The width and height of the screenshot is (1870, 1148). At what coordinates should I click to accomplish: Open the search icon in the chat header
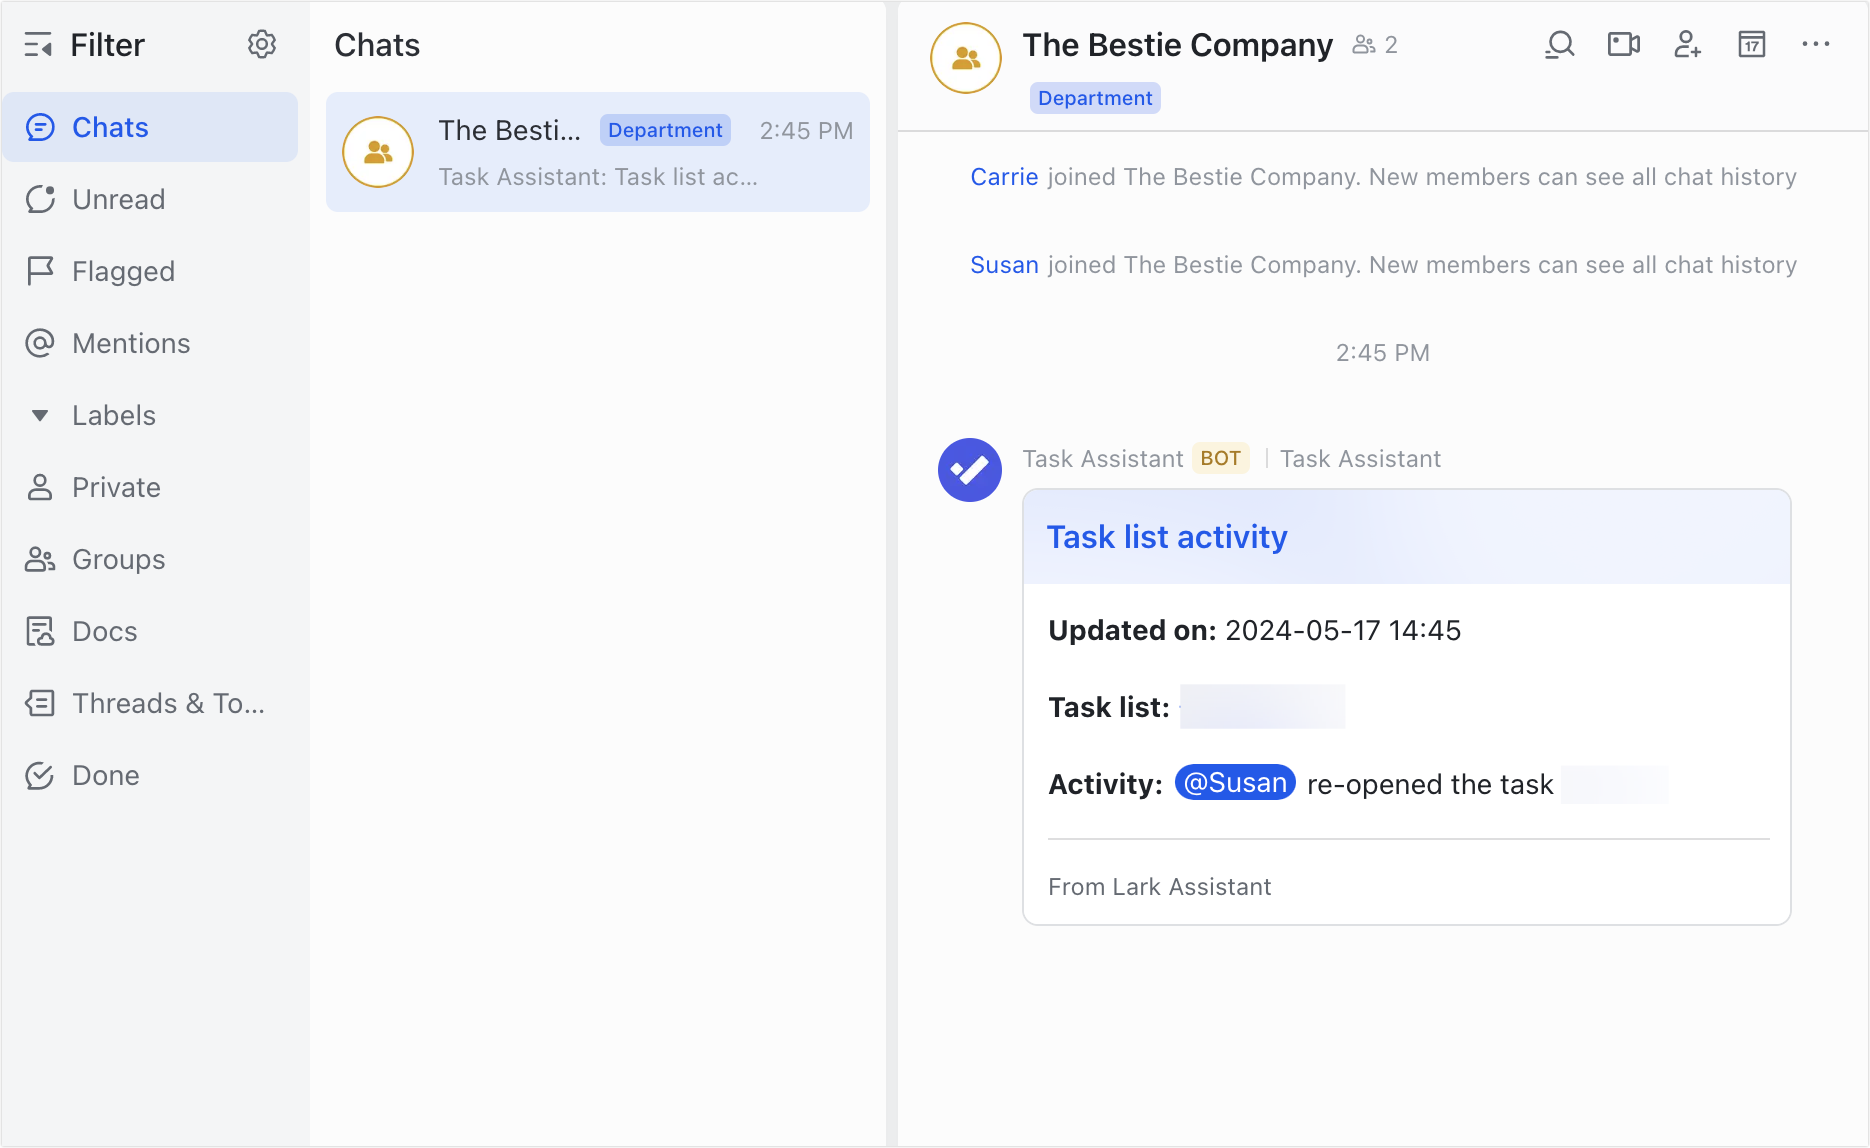[1559, 44]
